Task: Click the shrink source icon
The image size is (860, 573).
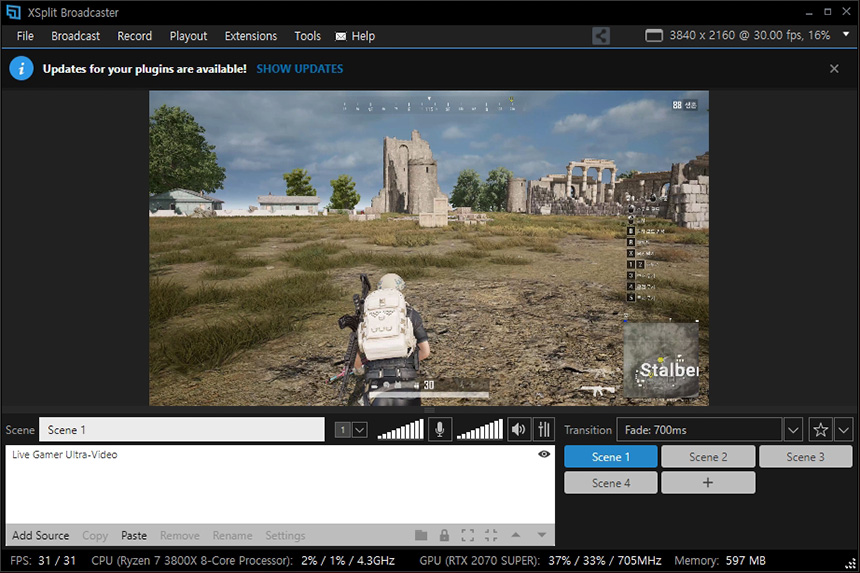Action: pyautogui.click(x=491, y=535)
